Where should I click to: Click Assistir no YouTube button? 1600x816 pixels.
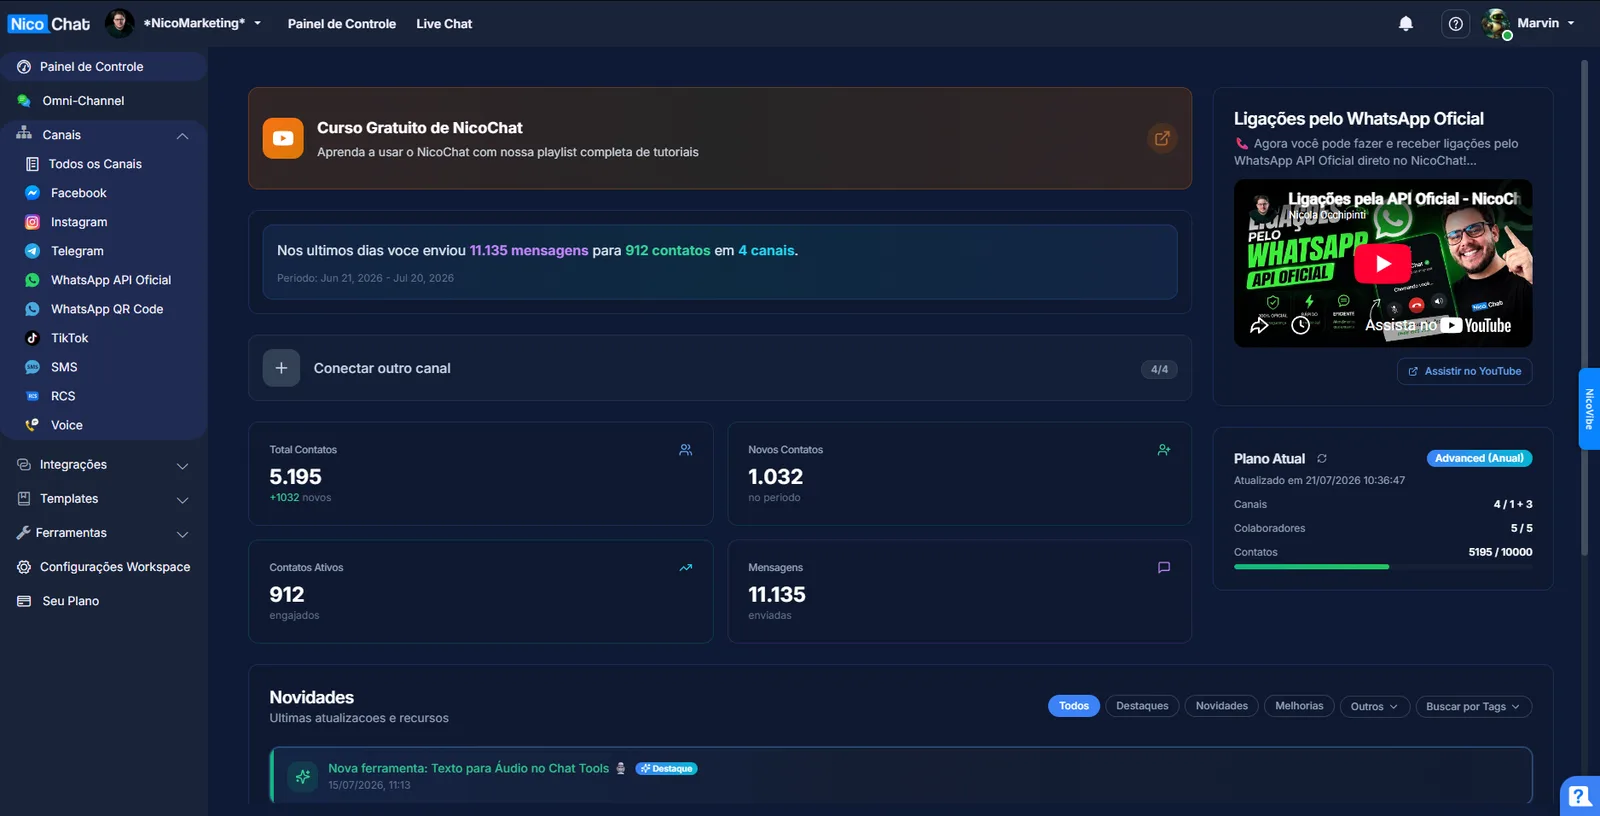pyautogui.click(x=1464, y=371)
